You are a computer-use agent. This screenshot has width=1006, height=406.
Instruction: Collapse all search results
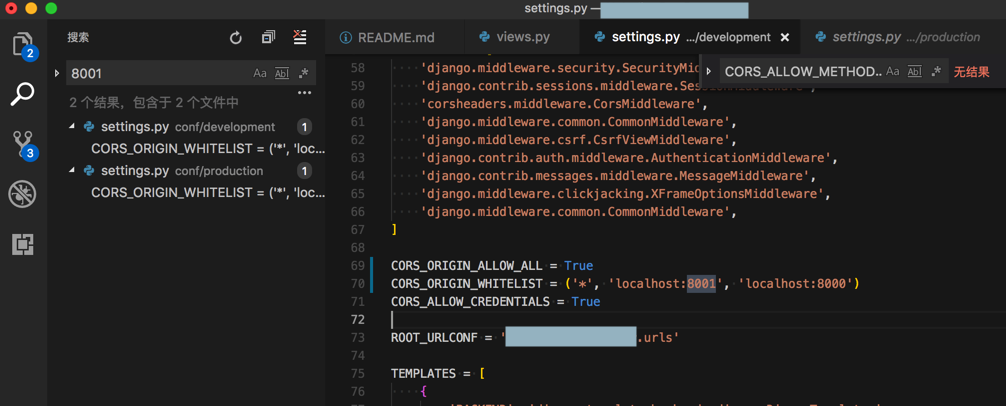pyautogui.click(x=268, y=38)
